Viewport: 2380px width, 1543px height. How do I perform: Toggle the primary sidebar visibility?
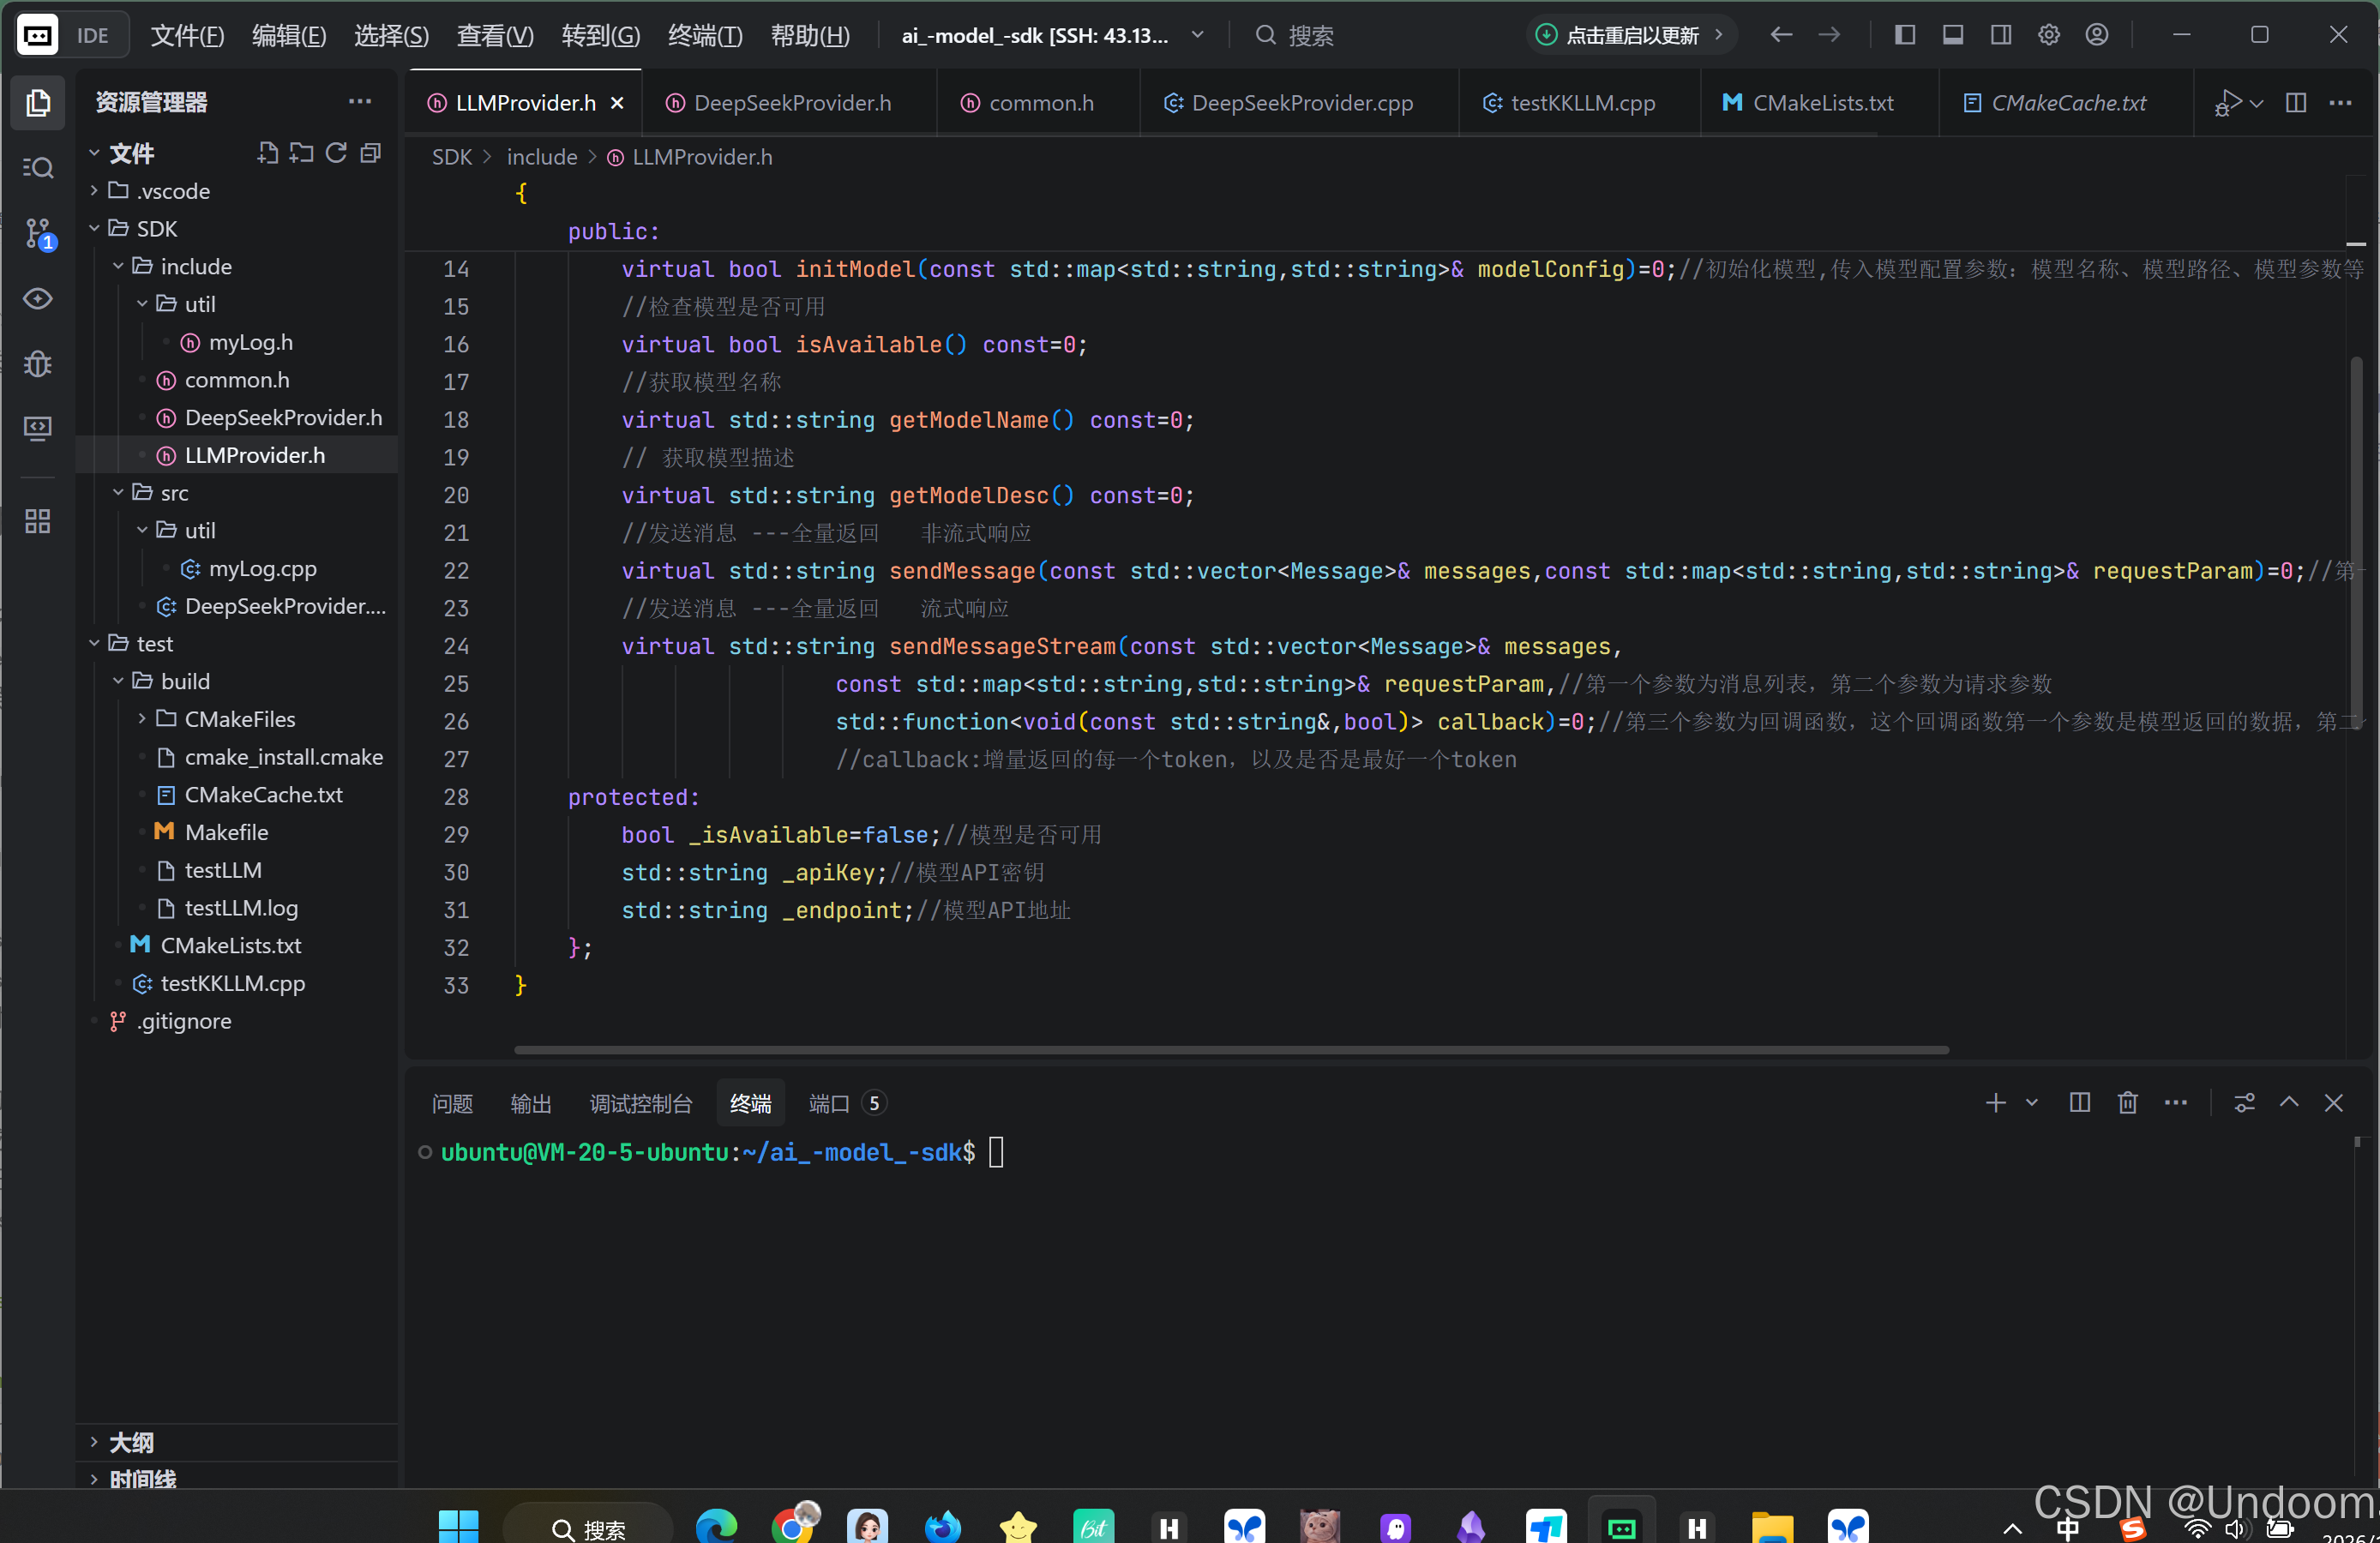coord(1904,35)
